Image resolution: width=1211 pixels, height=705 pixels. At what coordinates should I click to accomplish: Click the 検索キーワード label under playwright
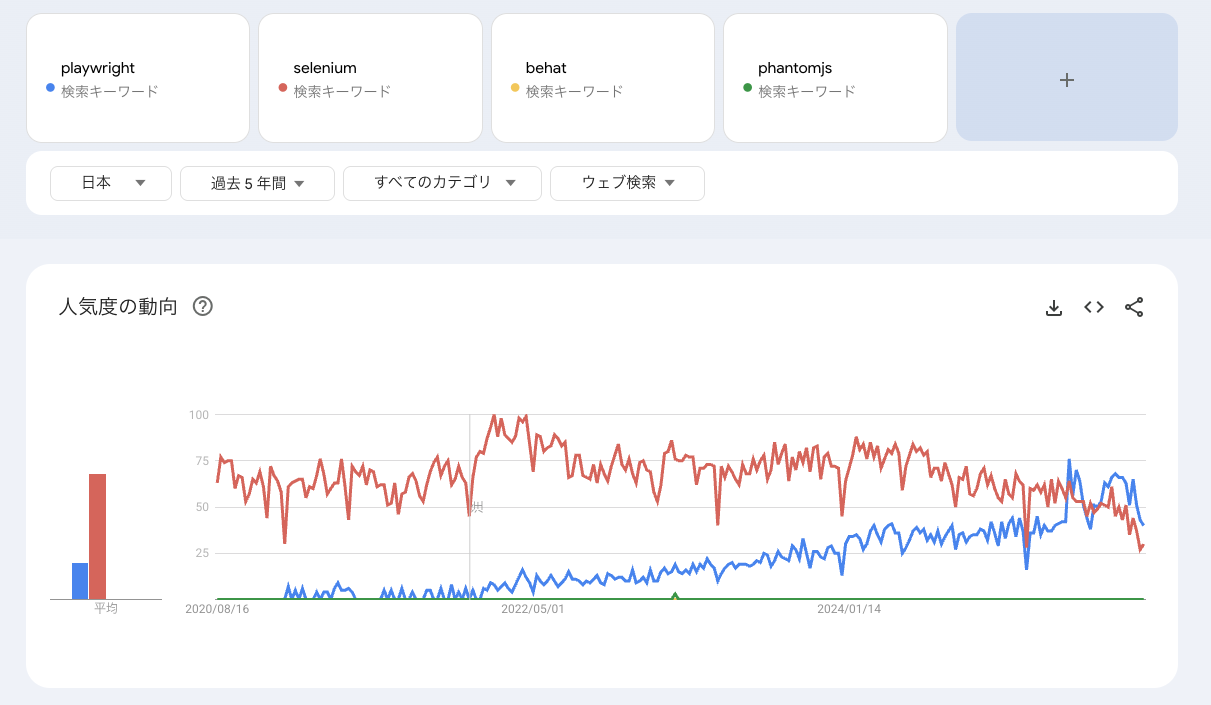click(110, 91)
